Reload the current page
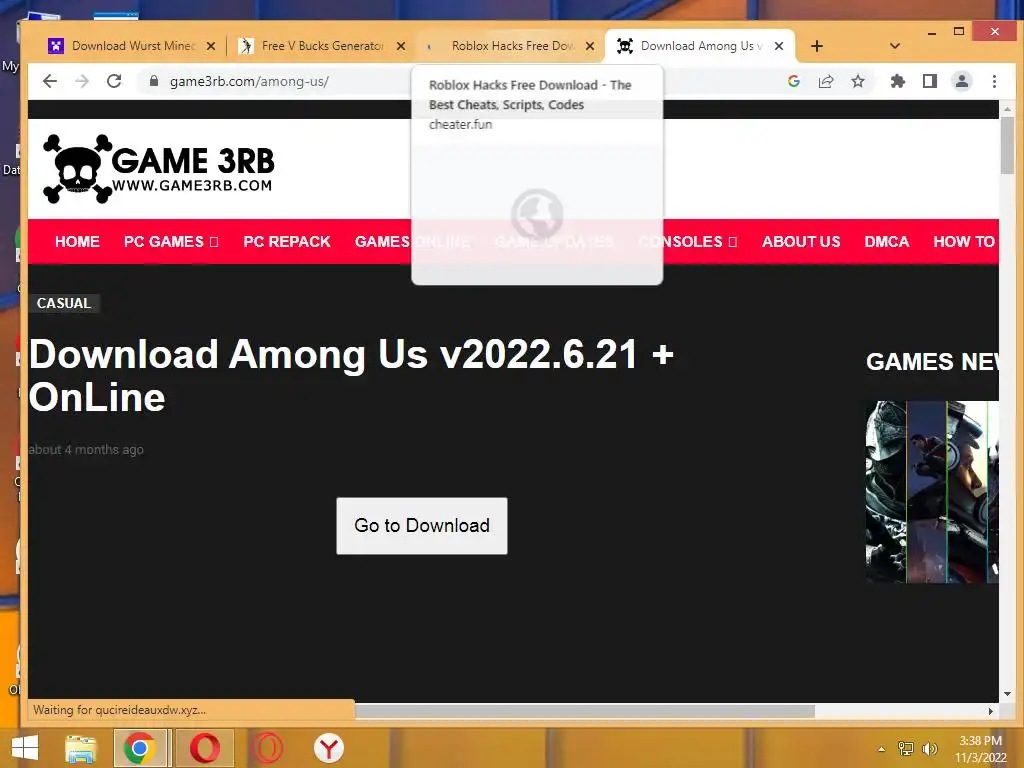This screenshot has width=1024, height=768. pos(114,81)
